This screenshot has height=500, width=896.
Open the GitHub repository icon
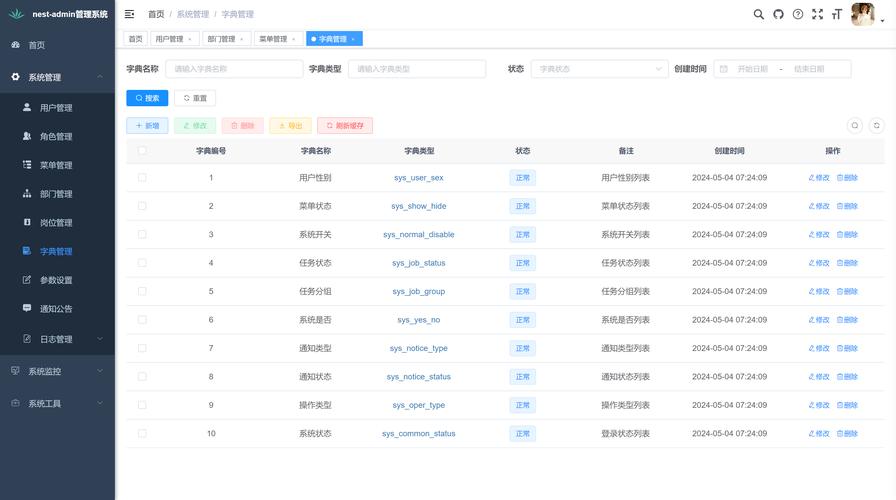(778, 14)
